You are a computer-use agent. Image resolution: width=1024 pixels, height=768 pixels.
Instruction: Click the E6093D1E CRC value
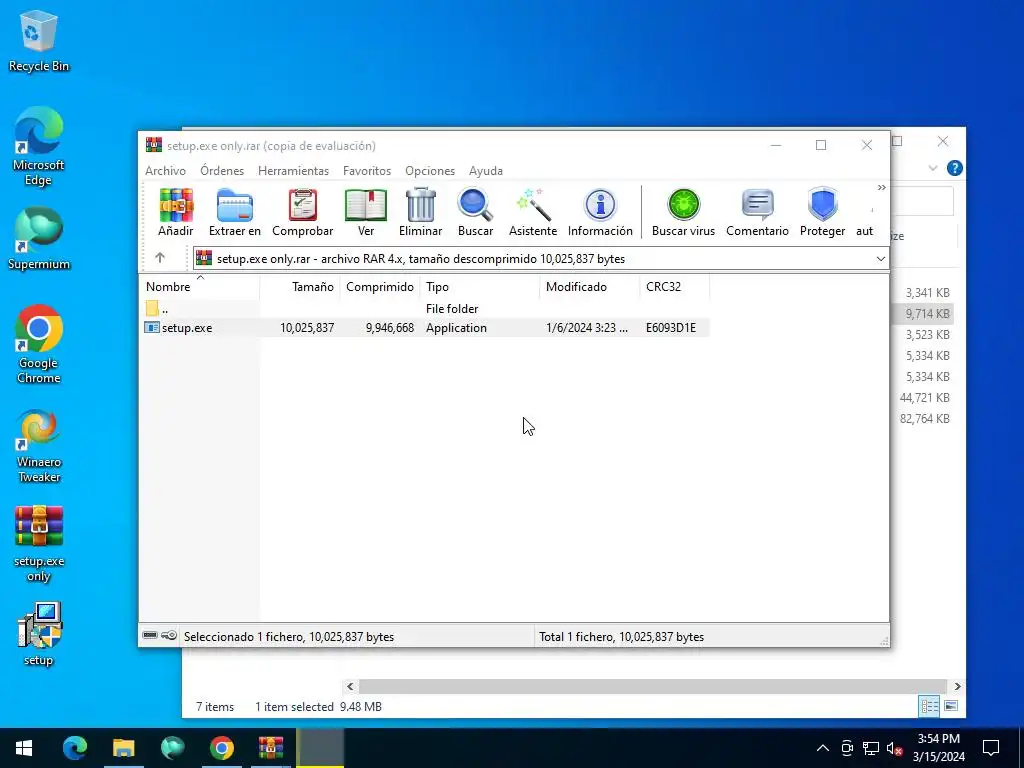[x=671, y=328]
